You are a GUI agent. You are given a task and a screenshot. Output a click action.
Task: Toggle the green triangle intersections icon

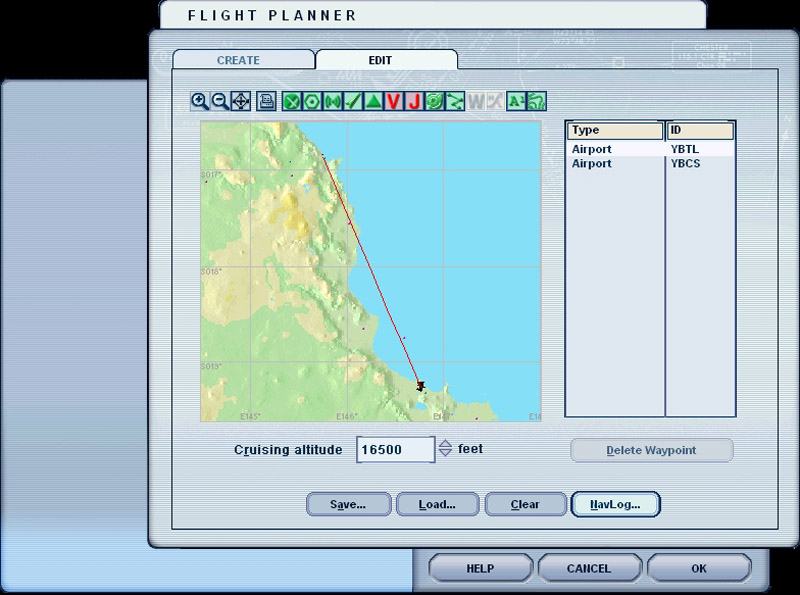tap(373, 100)
